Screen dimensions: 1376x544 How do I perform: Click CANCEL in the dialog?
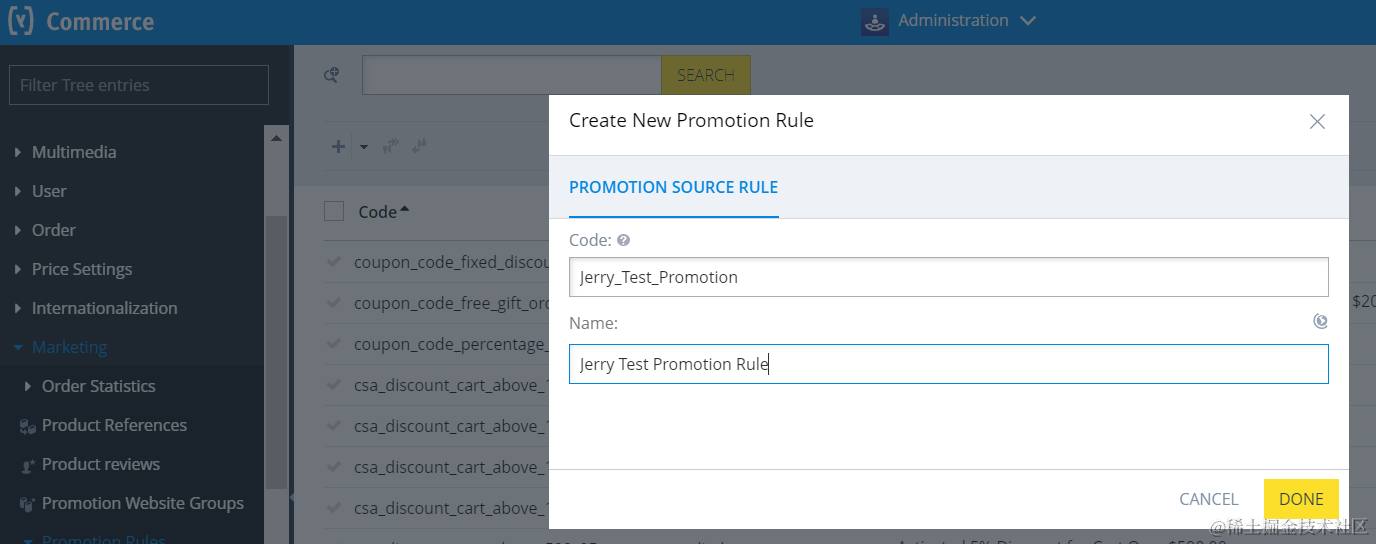[x=1208, y=499]
